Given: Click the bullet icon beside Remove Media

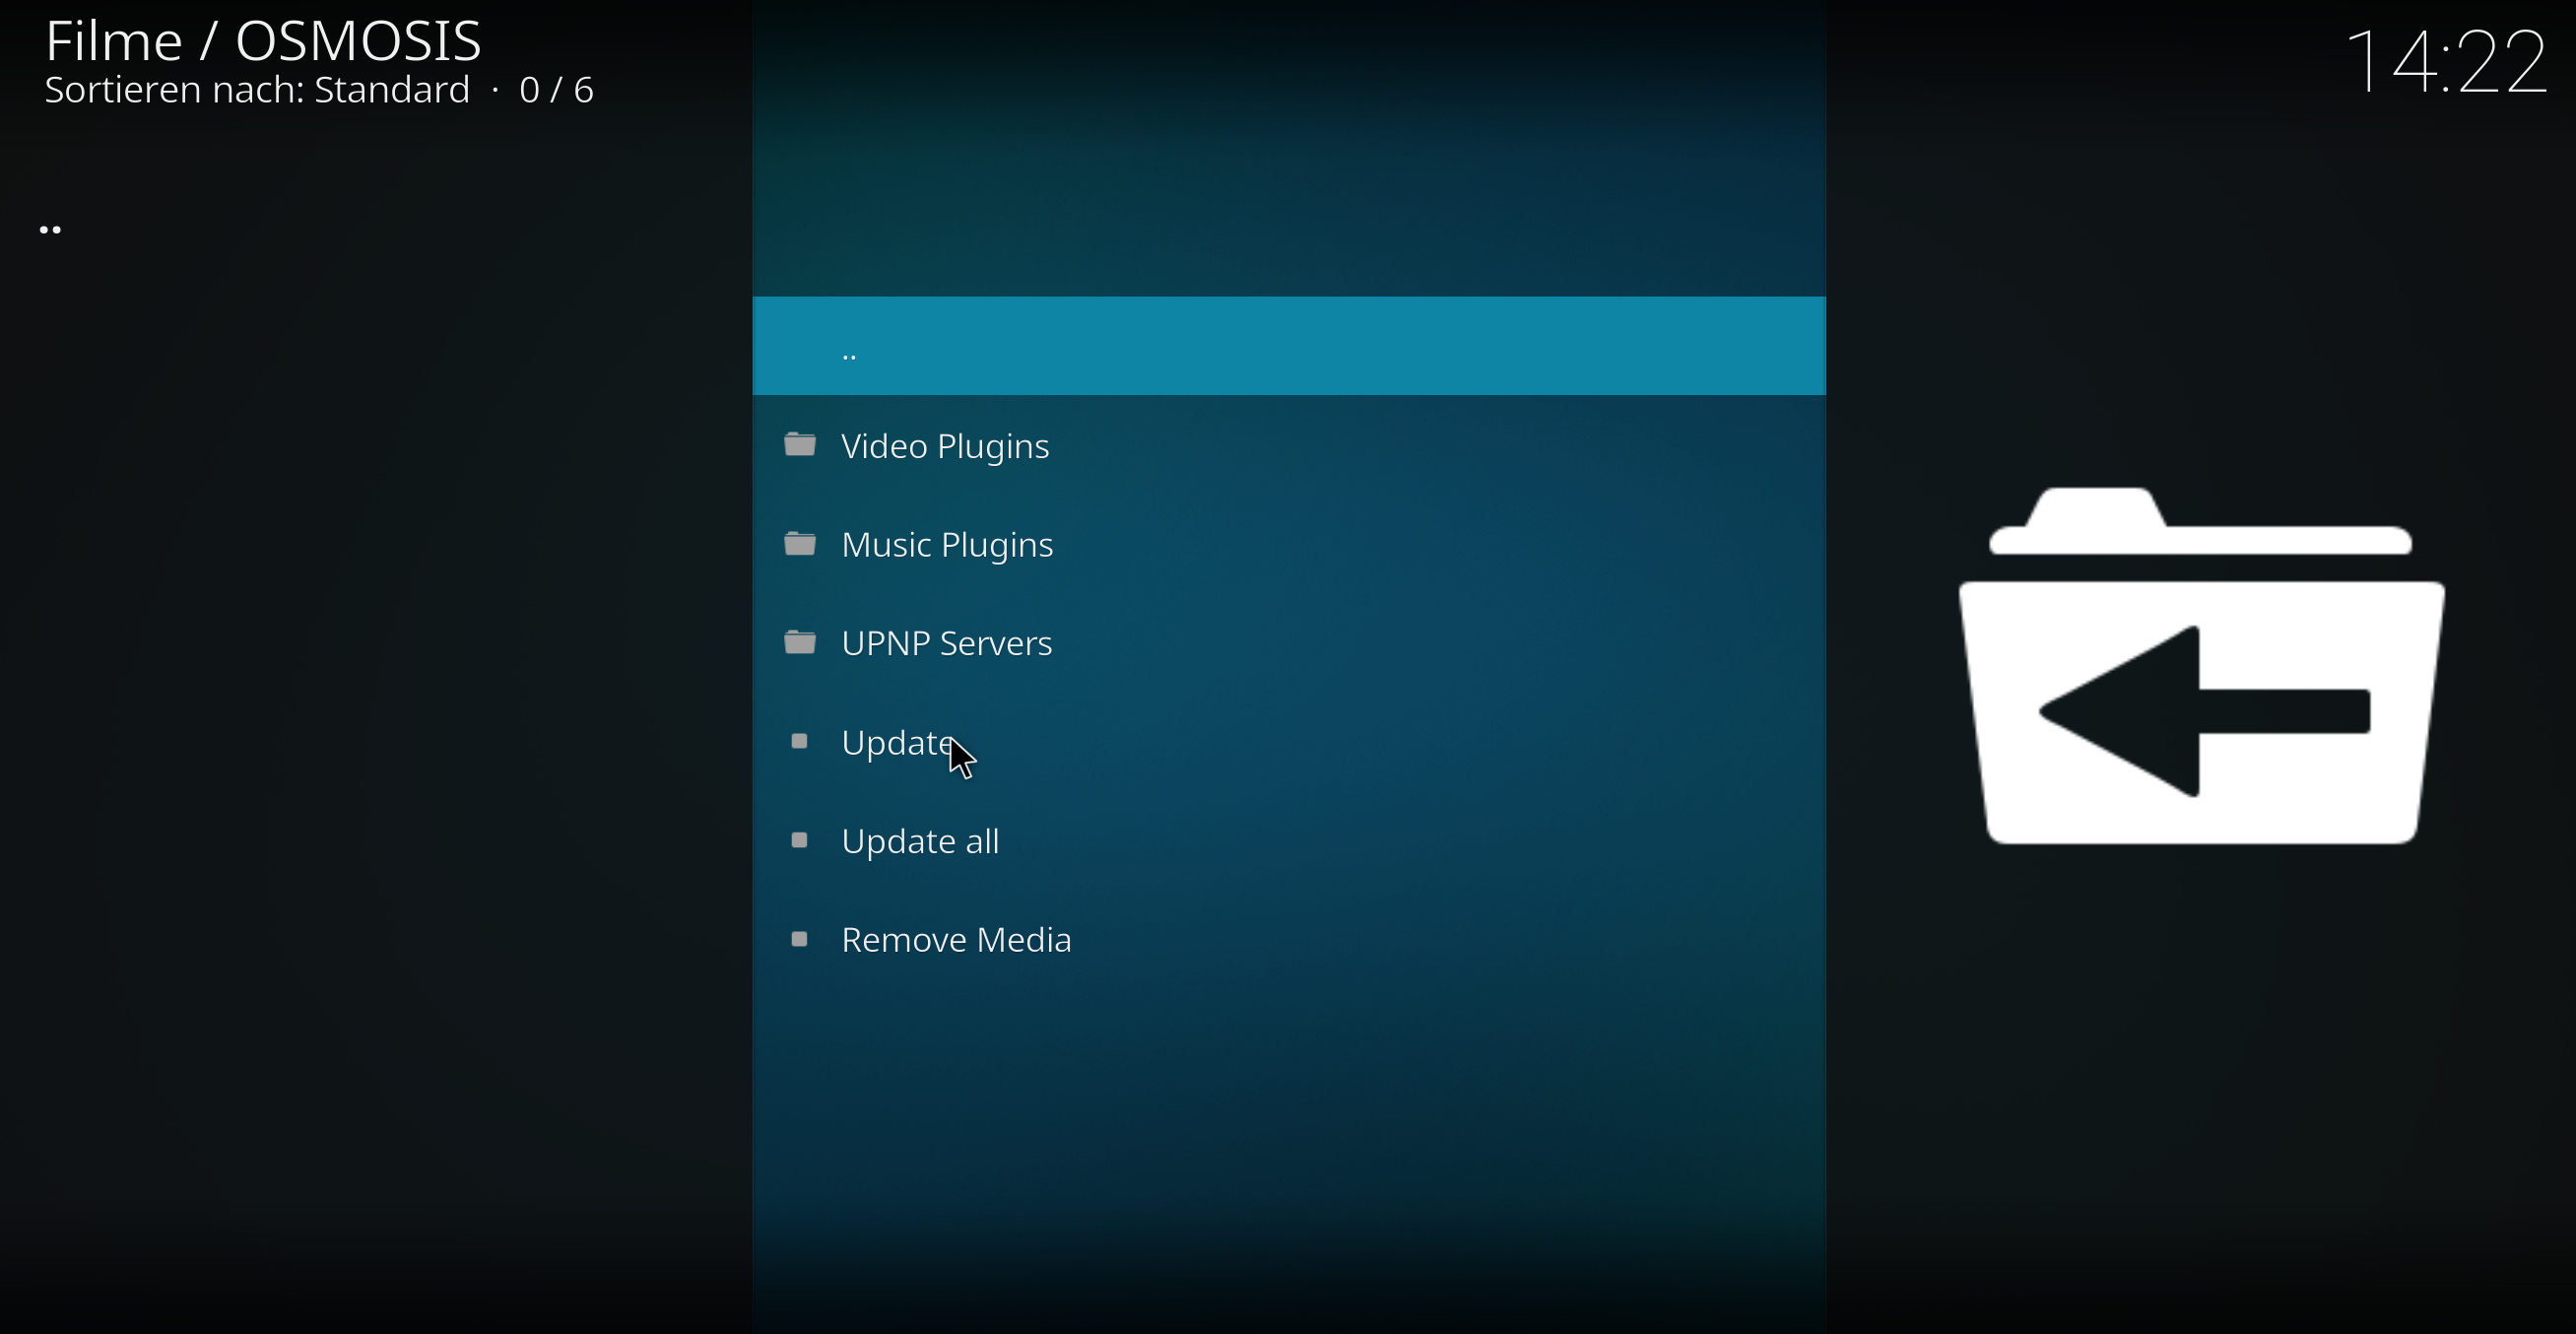Looking at the screenshot, I should 800,939.
